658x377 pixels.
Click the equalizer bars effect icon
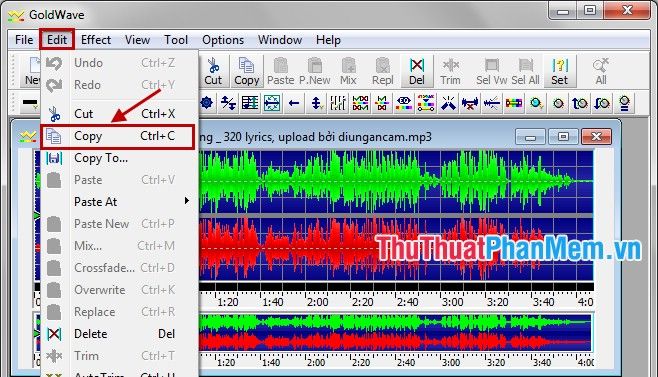338,103
